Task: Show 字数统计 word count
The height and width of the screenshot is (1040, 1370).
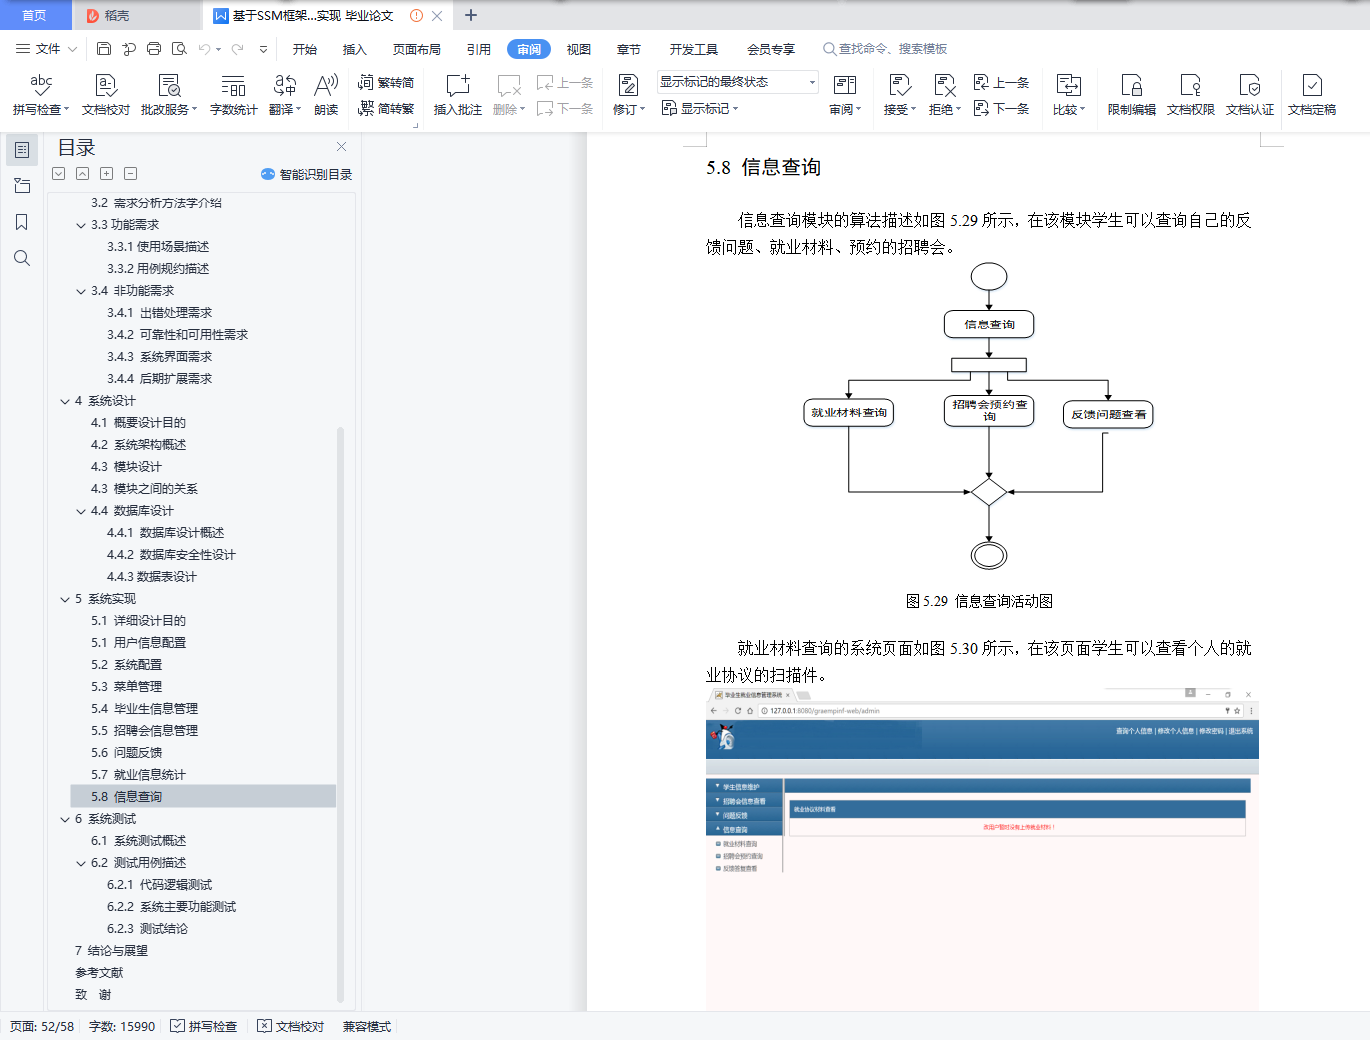Action: 234,95
